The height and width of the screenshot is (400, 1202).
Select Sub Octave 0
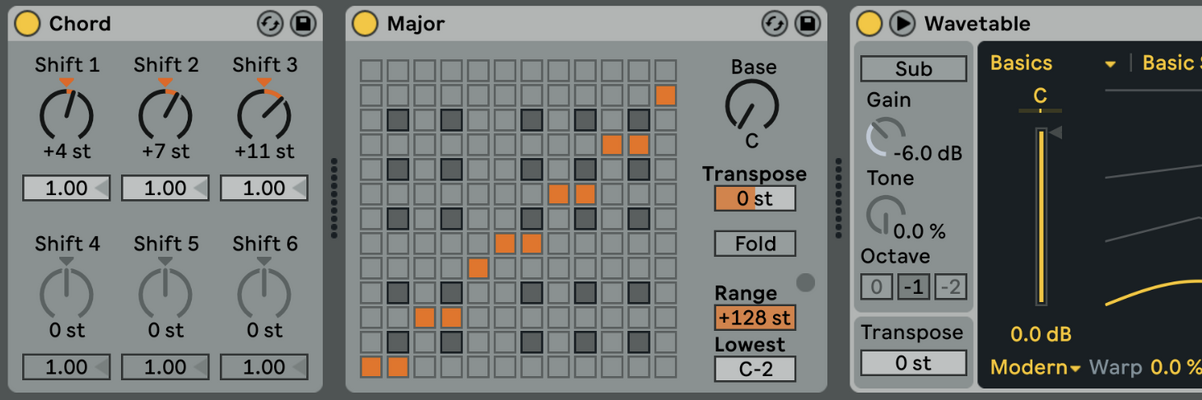[877, 287]
